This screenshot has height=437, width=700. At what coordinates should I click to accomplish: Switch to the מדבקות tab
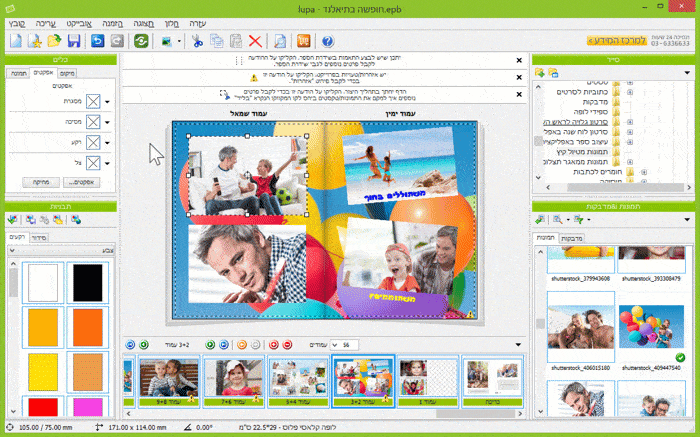pos(571,237)
